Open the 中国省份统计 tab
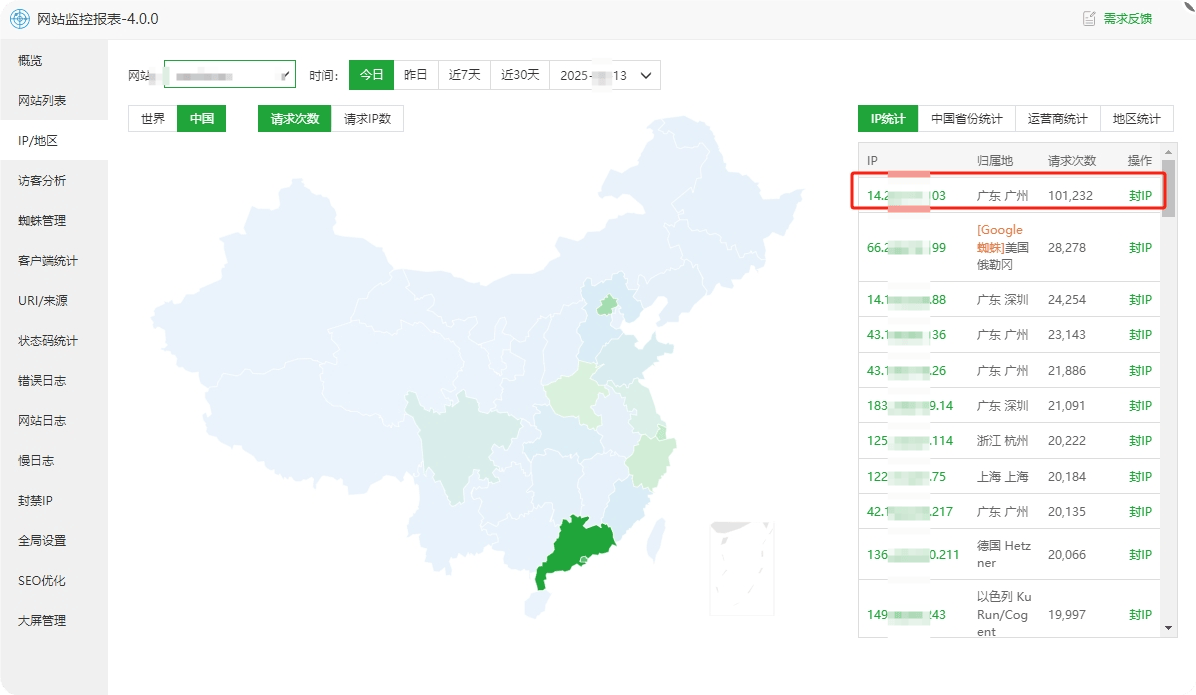 pos(966,119)
